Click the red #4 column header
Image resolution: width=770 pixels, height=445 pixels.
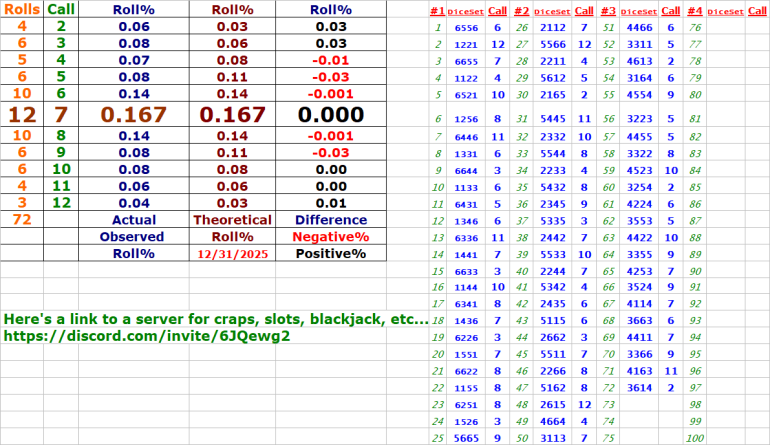click(695, 10)
